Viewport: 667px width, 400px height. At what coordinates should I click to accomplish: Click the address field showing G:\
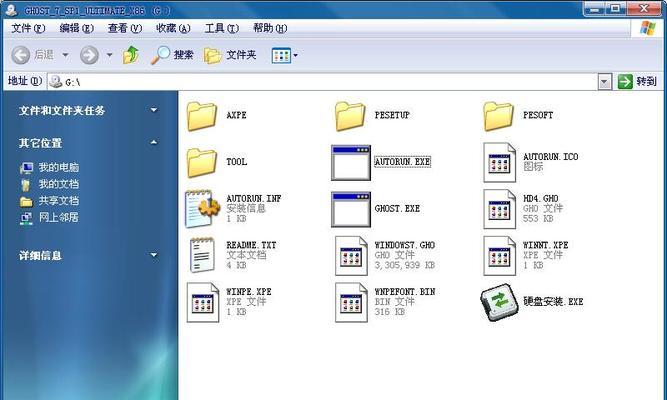[322, 82]
